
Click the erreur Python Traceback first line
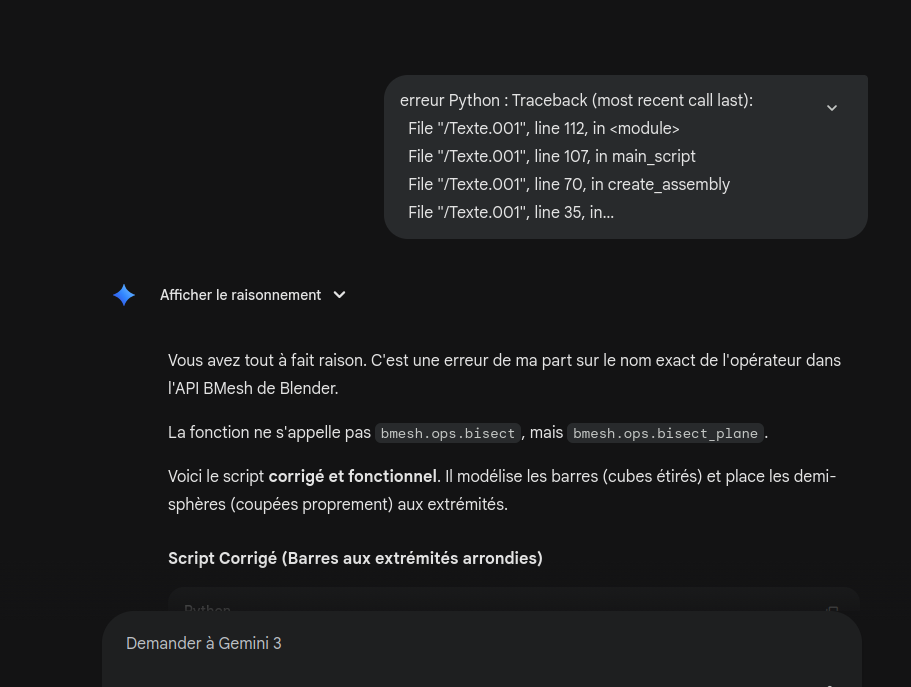click(576, 100)
